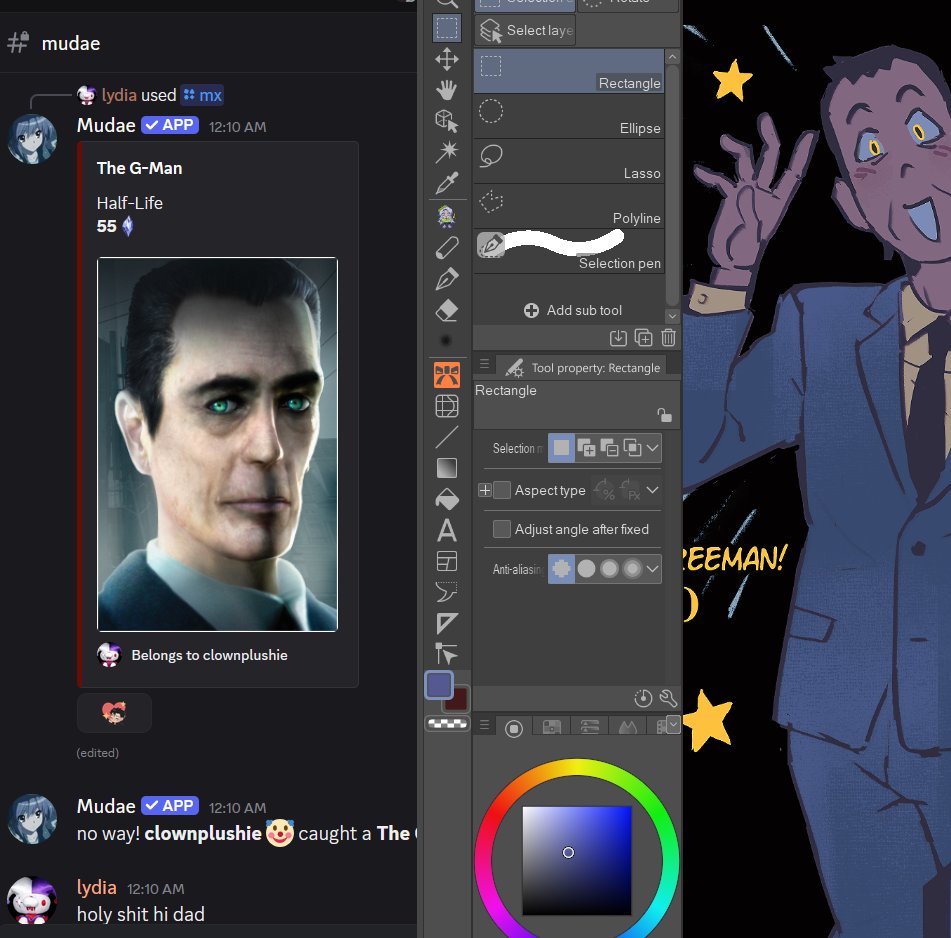The width and height of the screenshot is (951, 938).
Task: Select the Operation object cube tool
Action: click(447, 121)
